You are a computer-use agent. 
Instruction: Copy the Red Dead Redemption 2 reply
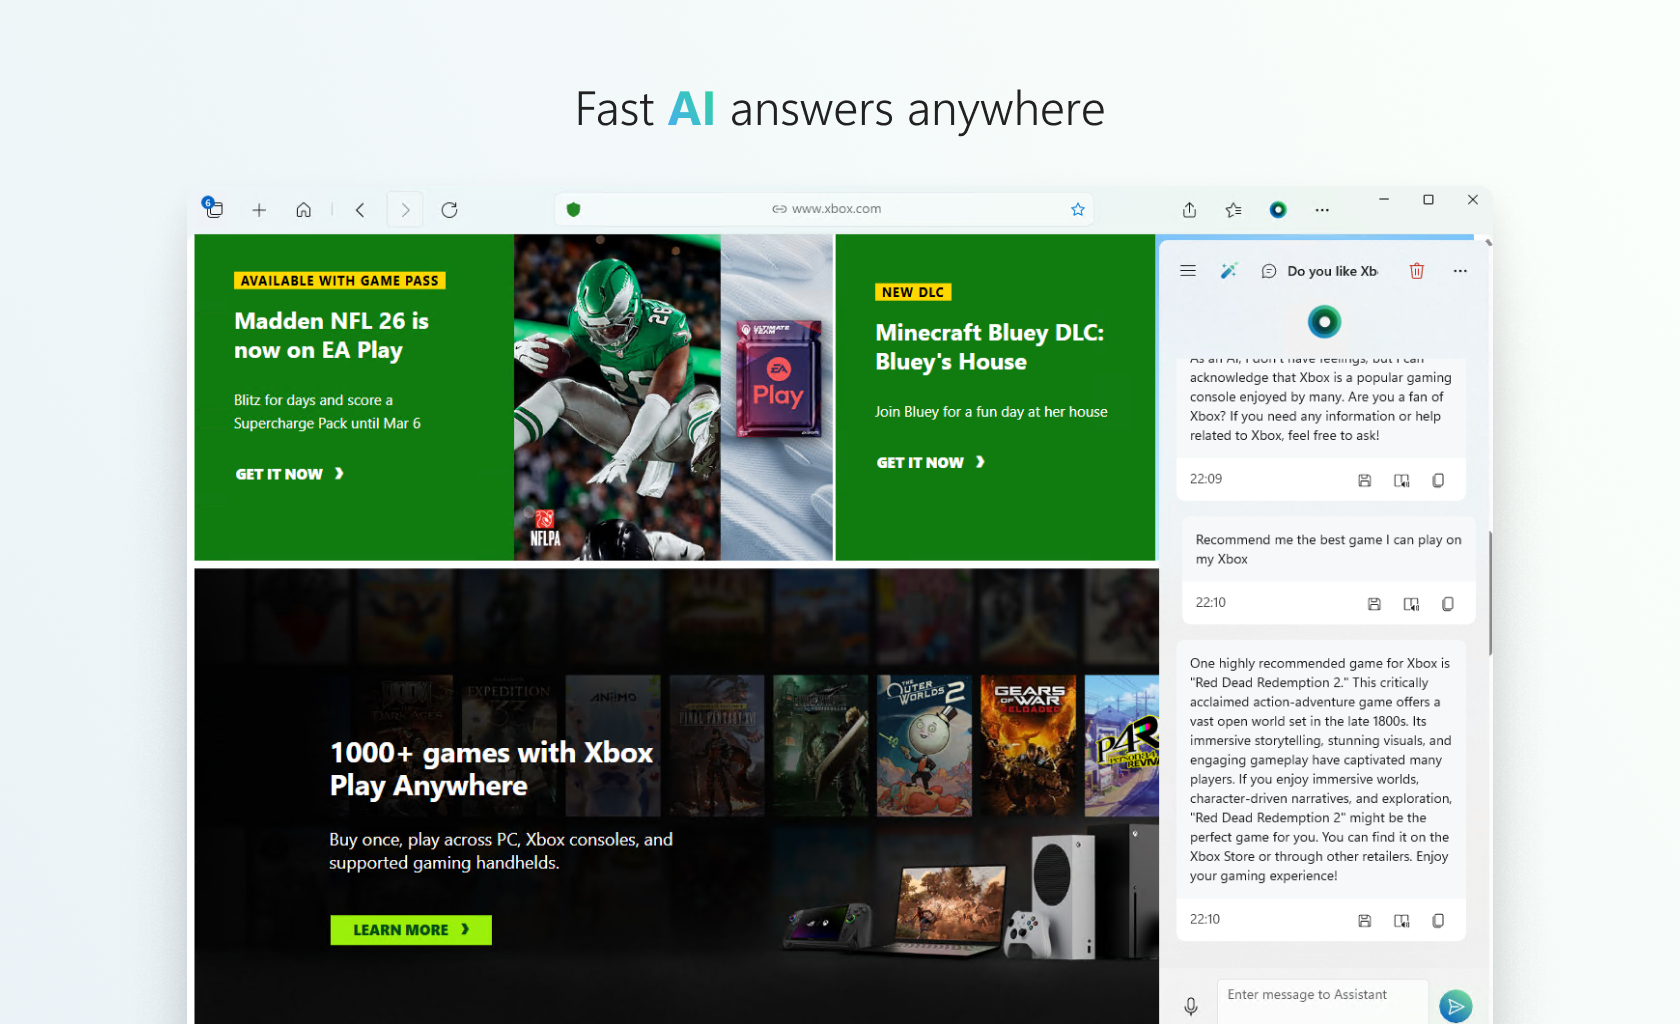tap(1438, 921)
